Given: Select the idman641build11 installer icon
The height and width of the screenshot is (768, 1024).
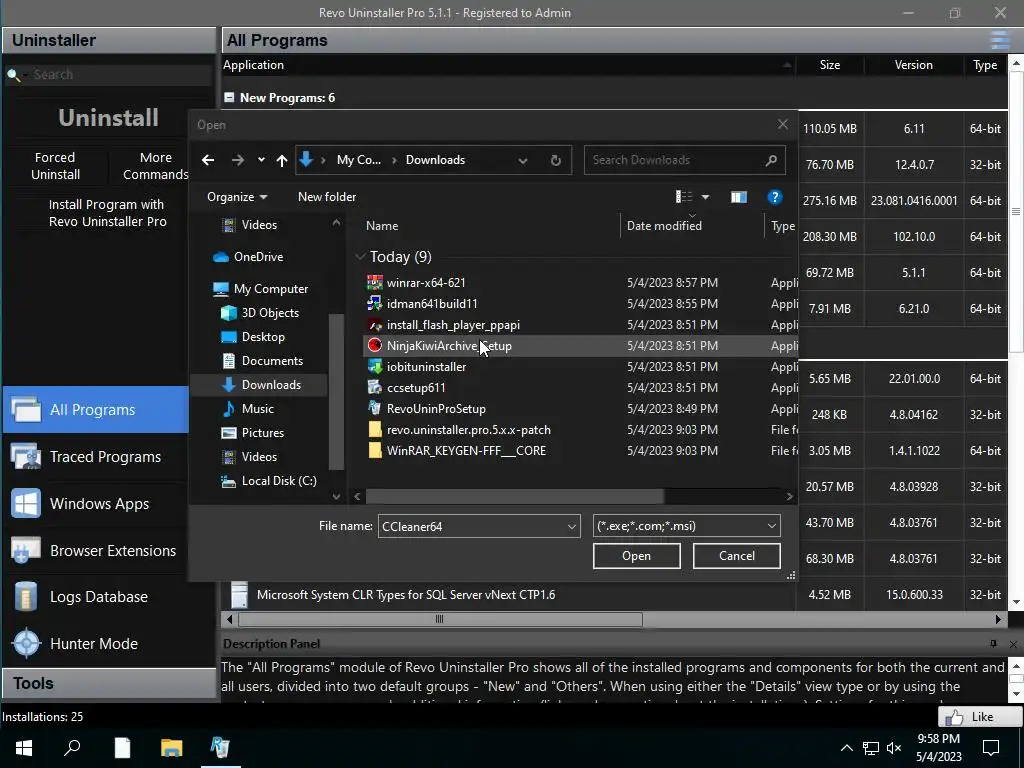Looking at the screenshot, I should coord(375,304).
